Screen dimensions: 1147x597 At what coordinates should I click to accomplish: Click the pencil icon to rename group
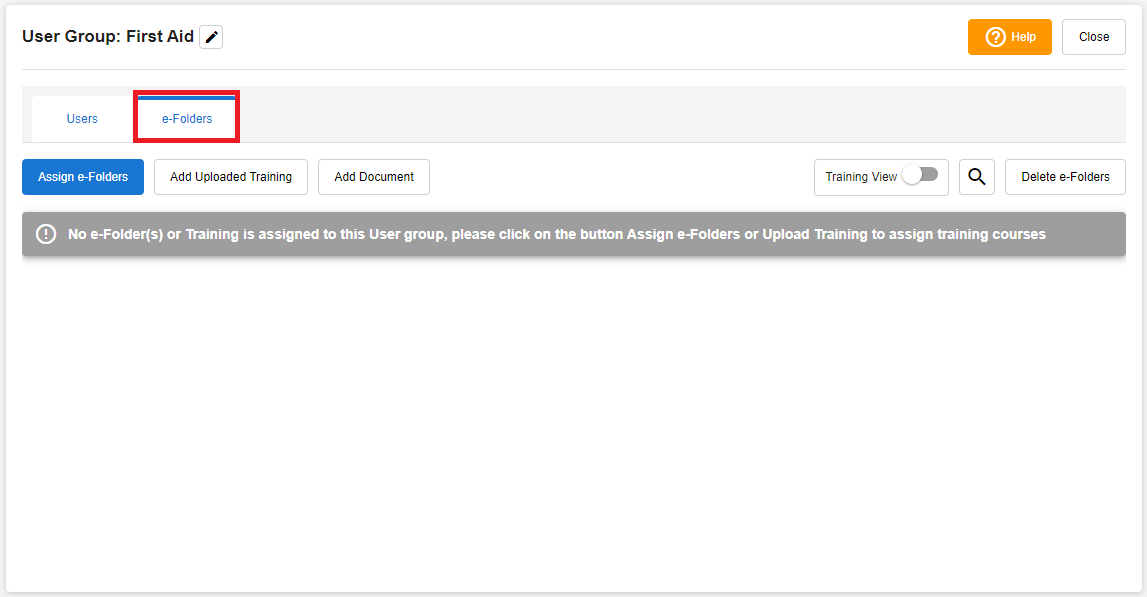click(211, 37)
